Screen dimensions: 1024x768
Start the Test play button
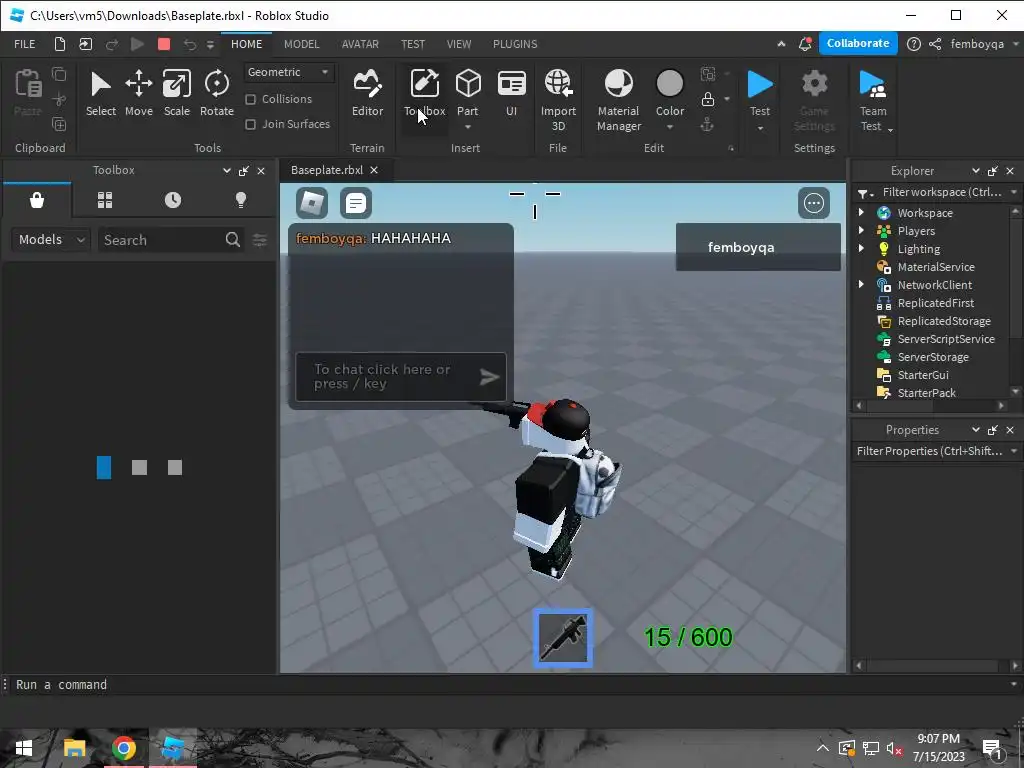760,85
